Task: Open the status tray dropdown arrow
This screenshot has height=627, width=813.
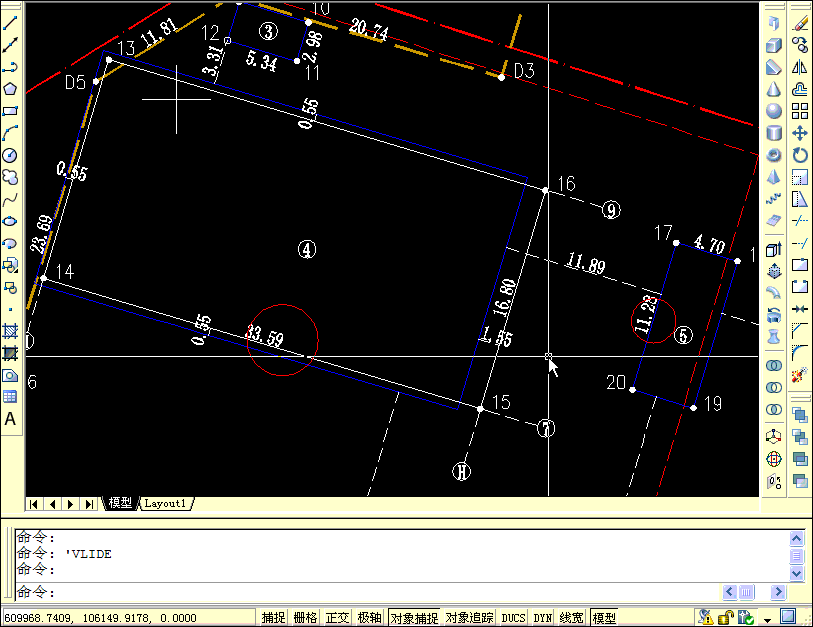Action: coord(767,617)
